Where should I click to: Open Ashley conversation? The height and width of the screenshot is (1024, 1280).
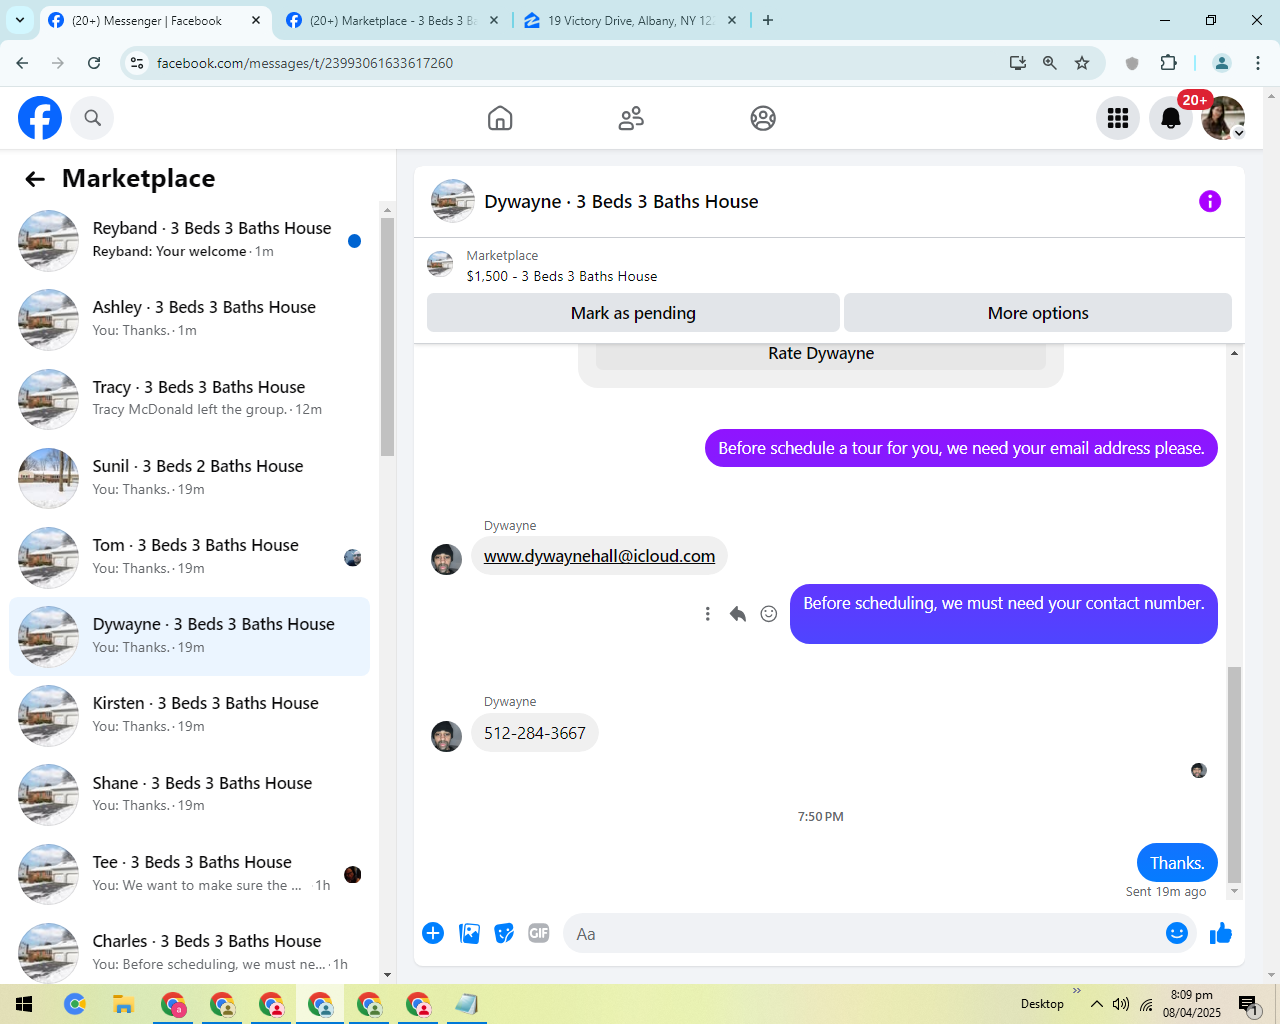coord(190,319)
